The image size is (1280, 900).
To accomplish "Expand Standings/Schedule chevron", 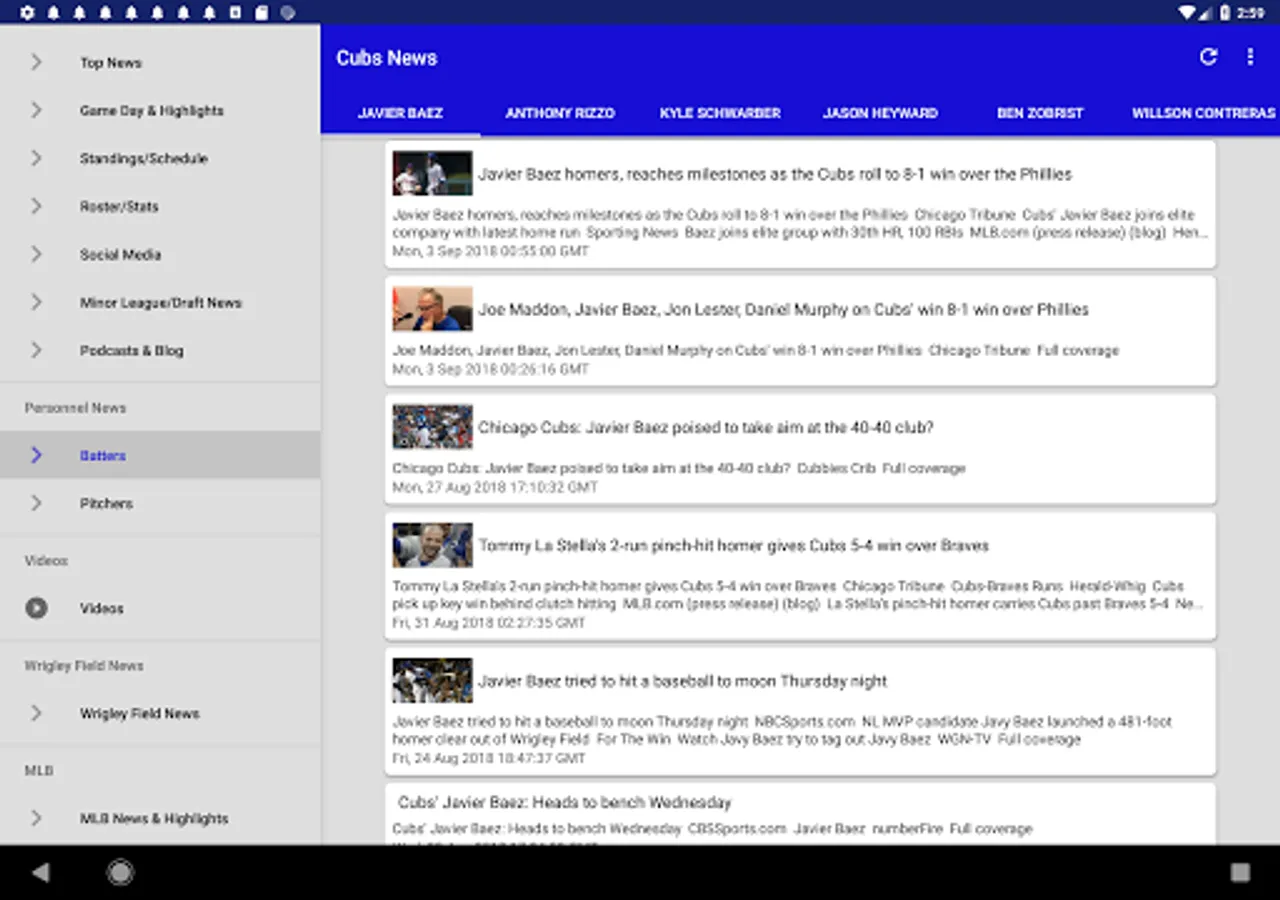I will 36,158.
